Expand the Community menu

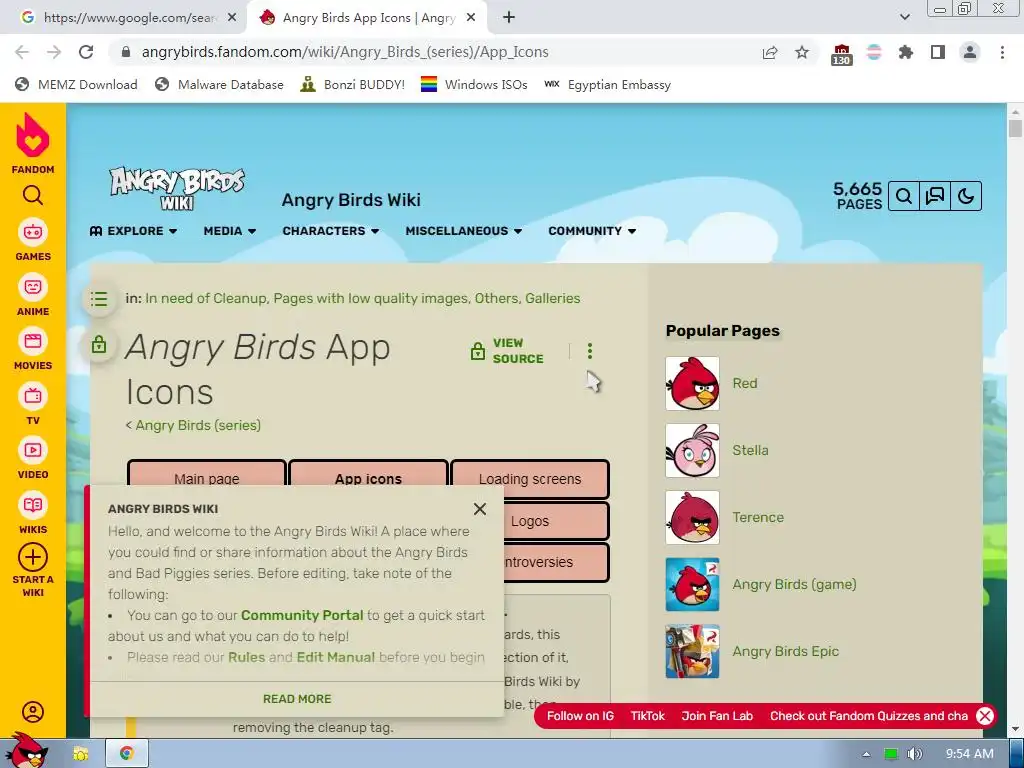[x=592, y=231]
